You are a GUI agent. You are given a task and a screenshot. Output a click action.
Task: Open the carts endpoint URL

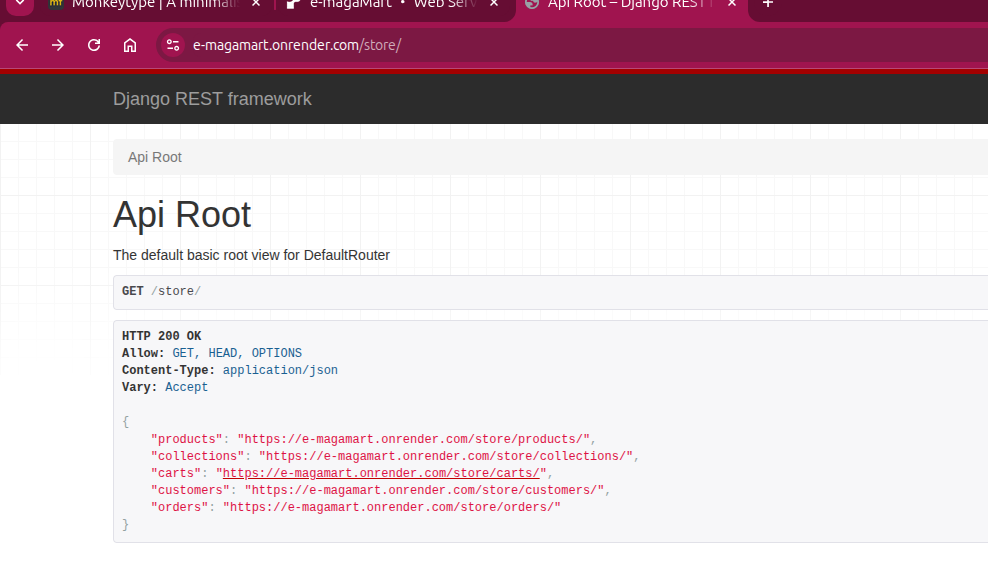[x=381, y=473]
